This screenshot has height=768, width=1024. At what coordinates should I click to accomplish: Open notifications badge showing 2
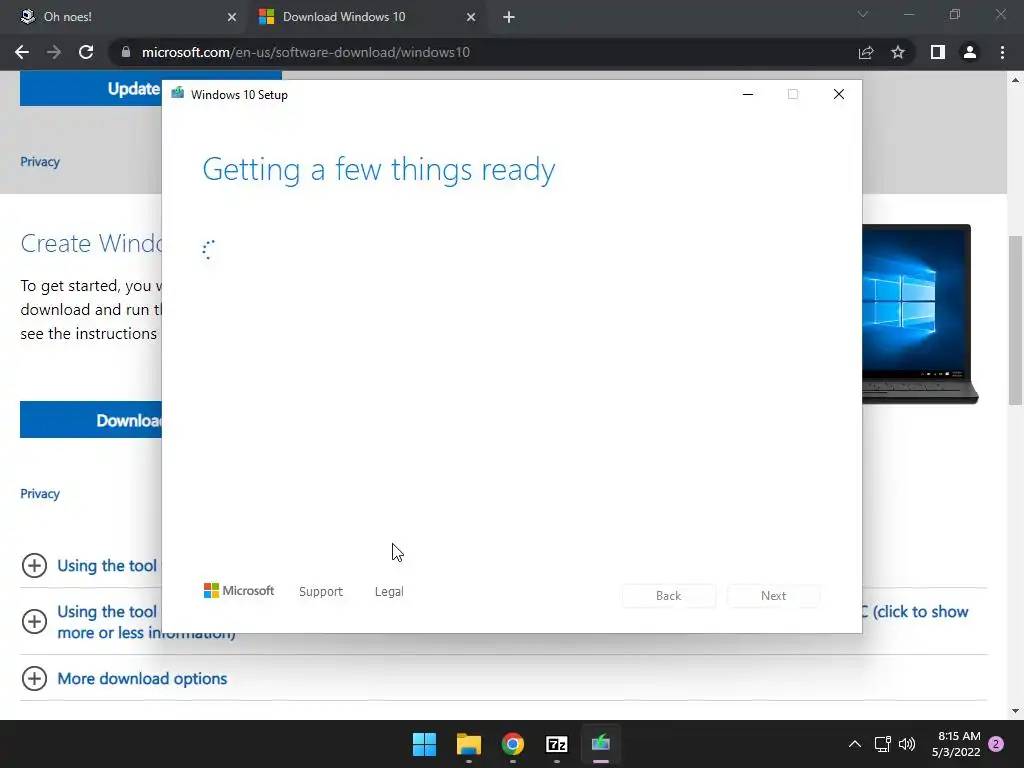996,744
